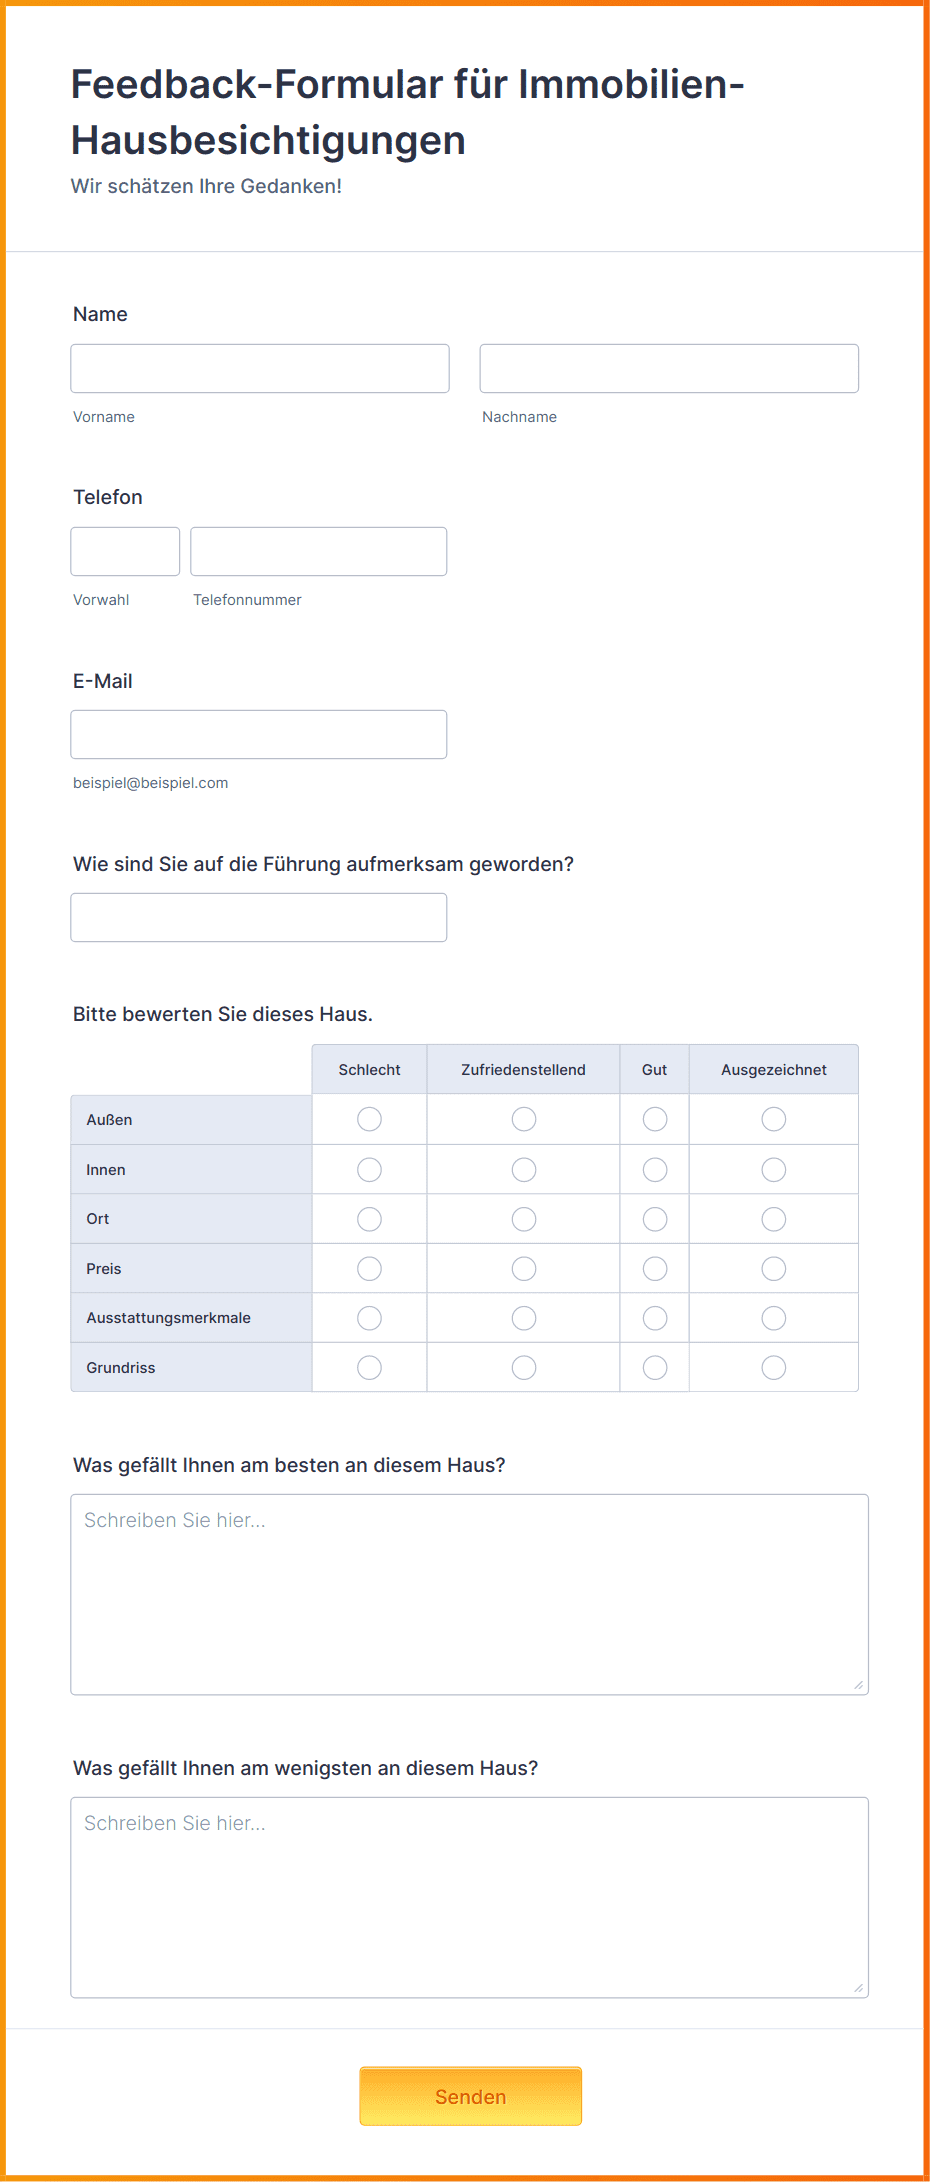Image resolution: width=930 pixels, height=2182 pixels.
Task: Rate Außen as Ausgezeichnet
Action: (x=774, y=1119)
